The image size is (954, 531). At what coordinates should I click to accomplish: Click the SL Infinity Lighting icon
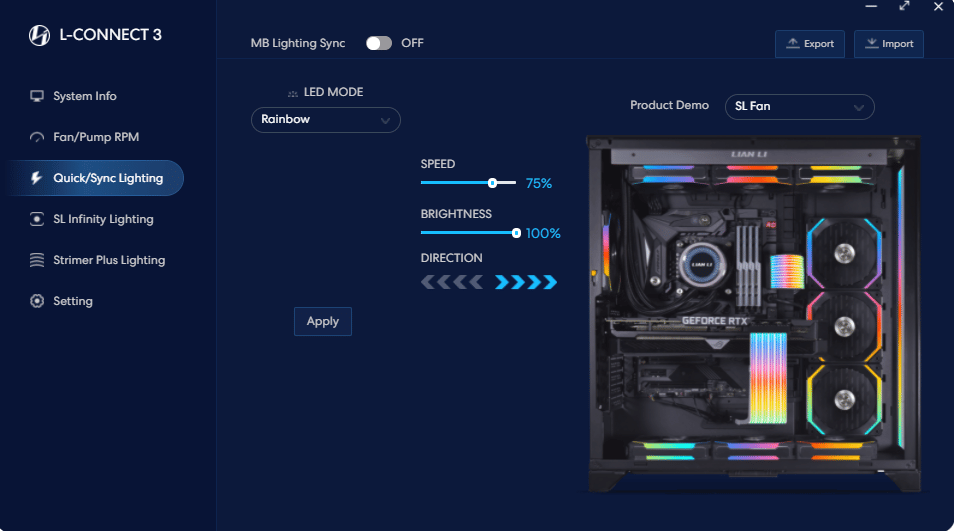37,219
